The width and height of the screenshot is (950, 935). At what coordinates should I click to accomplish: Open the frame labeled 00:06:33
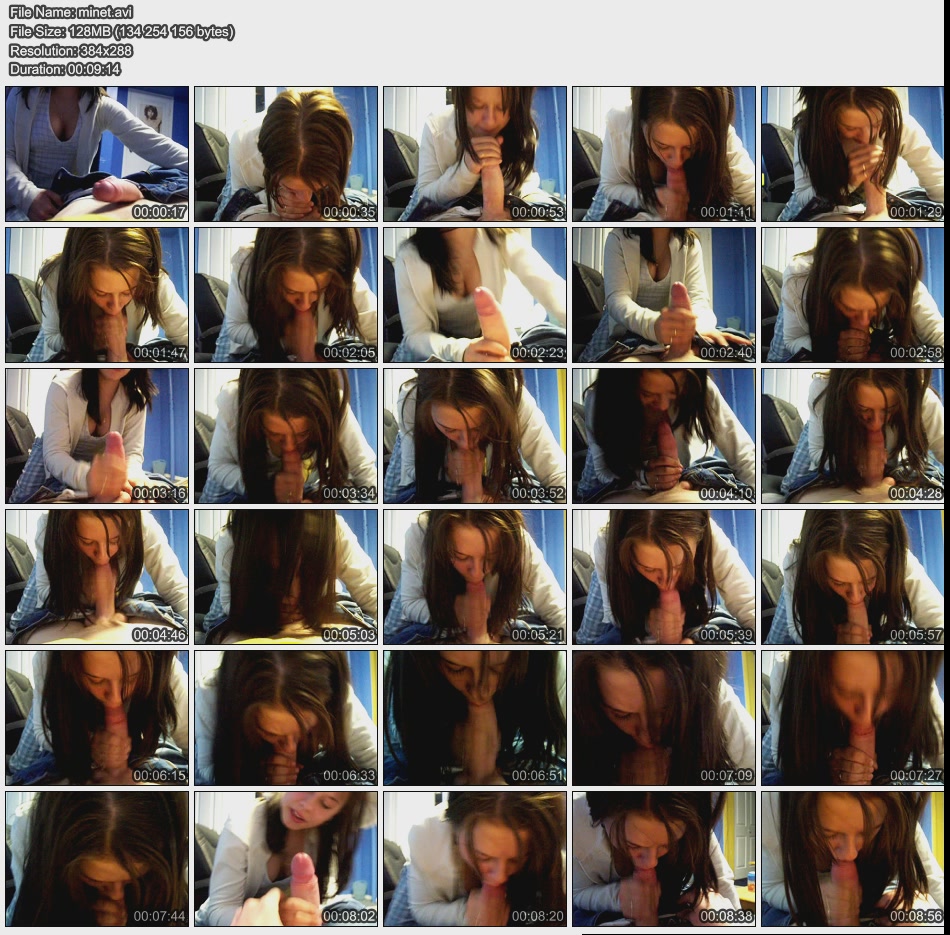(x=286, y=718)
